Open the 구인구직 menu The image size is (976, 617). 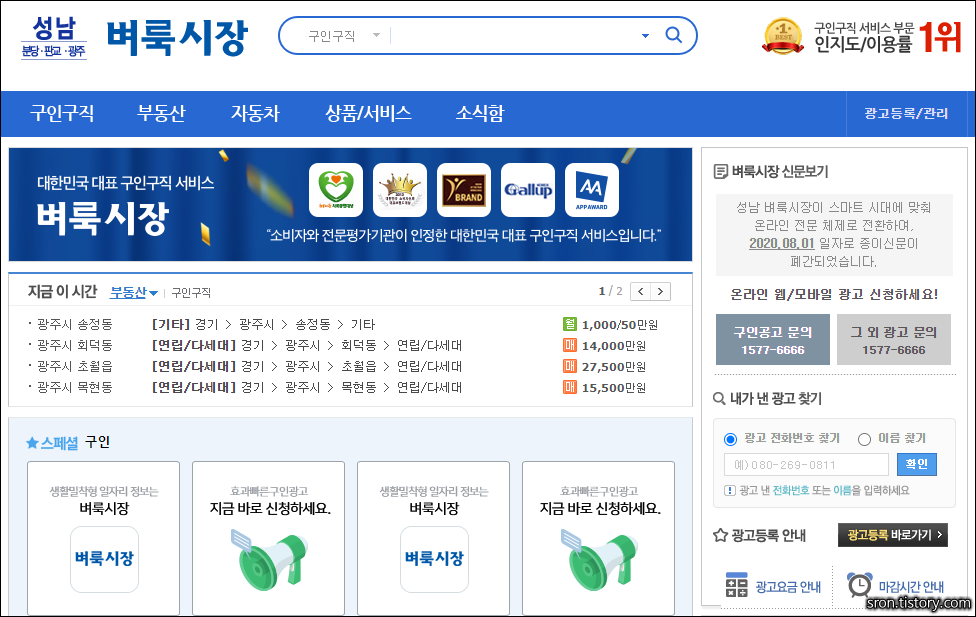coord(62,113)
